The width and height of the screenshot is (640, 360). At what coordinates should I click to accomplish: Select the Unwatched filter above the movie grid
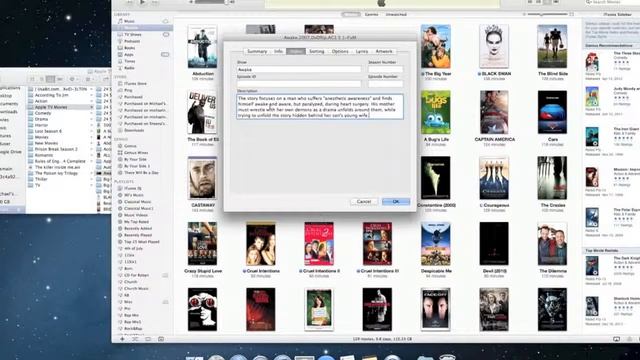[396, 14]
